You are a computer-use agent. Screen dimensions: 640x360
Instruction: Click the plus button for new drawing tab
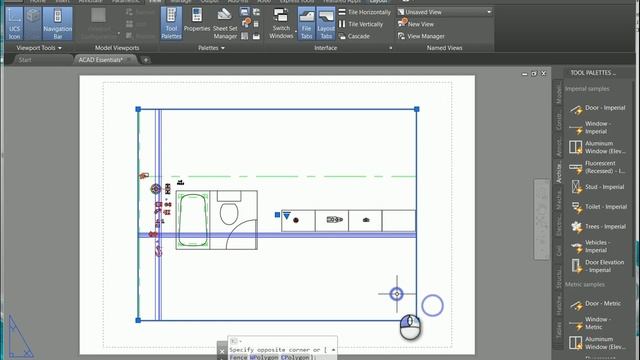pyautogui.click(x=146, y=60)
